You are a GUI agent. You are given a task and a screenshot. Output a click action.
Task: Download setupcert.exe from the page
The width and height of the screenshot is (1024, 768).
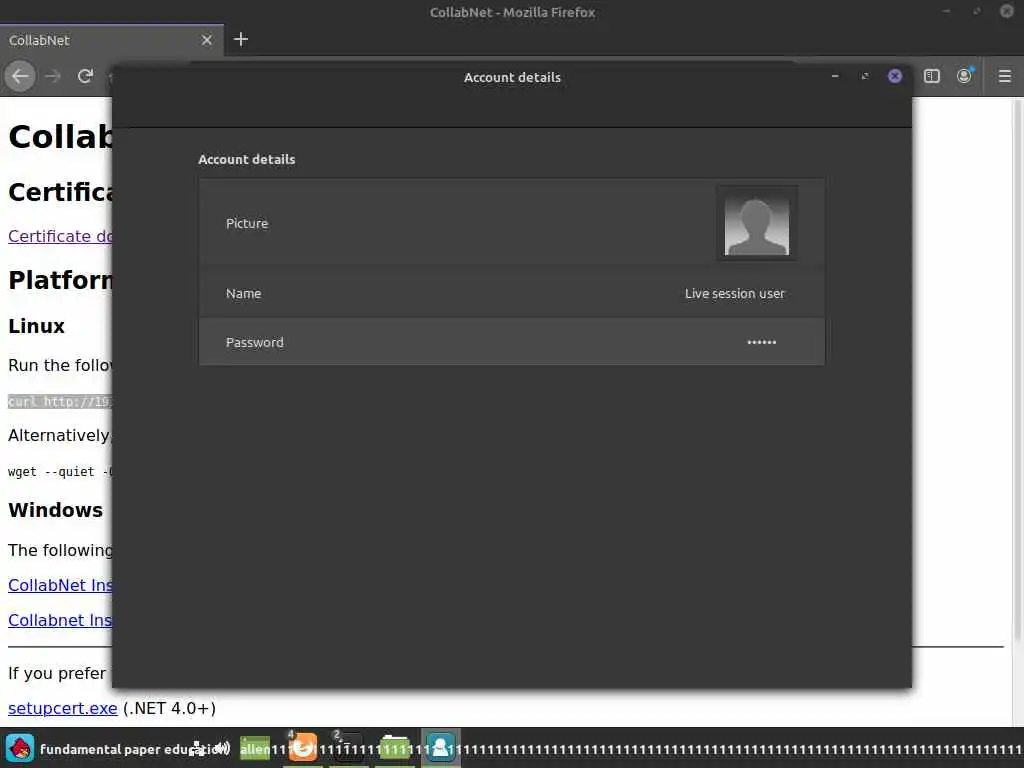click(x=63, y=708)
